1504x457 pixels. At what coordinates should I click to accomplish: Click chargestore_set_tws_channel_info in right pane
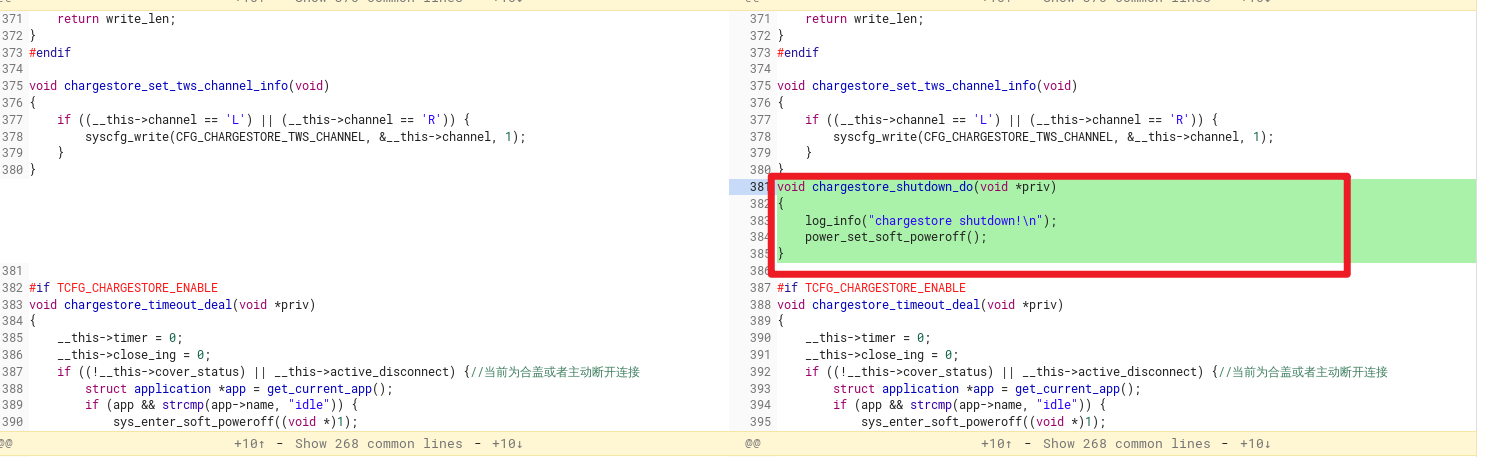[924, 86]
